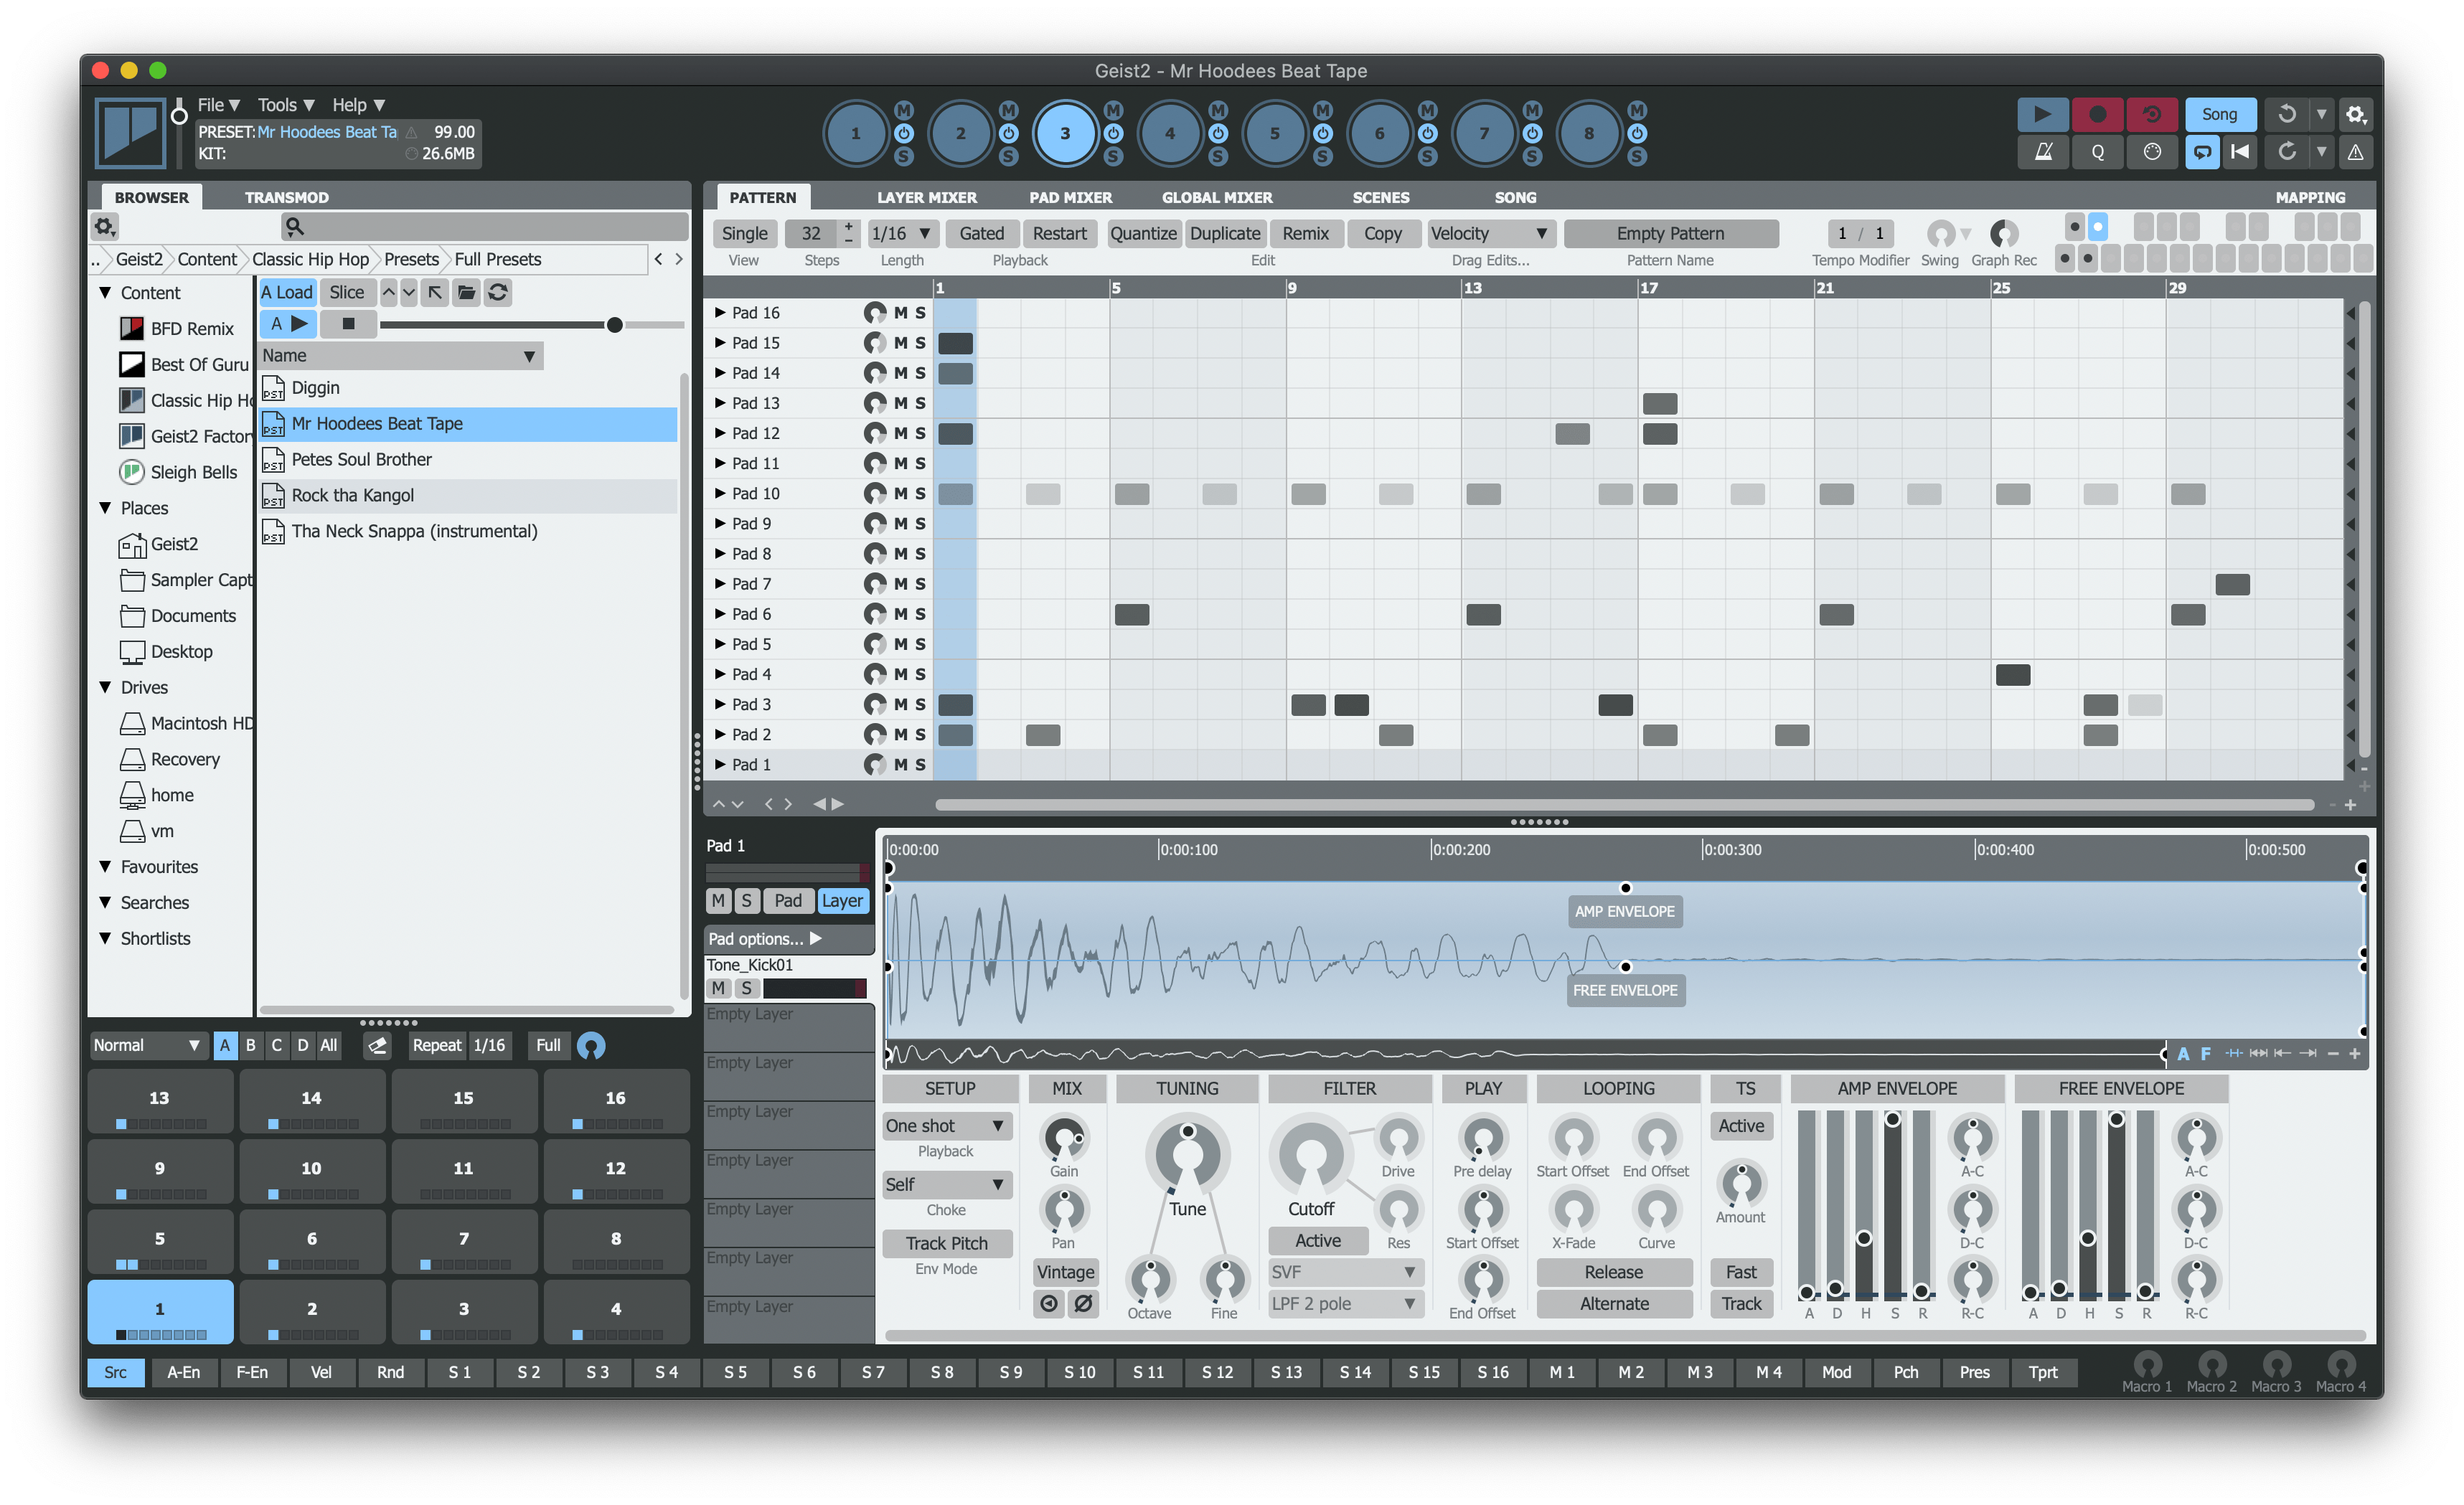Click the MIDI connector icon
Image resolution: width=2464 pixels, height=1505 pixels.
(x=2151, y=152)
